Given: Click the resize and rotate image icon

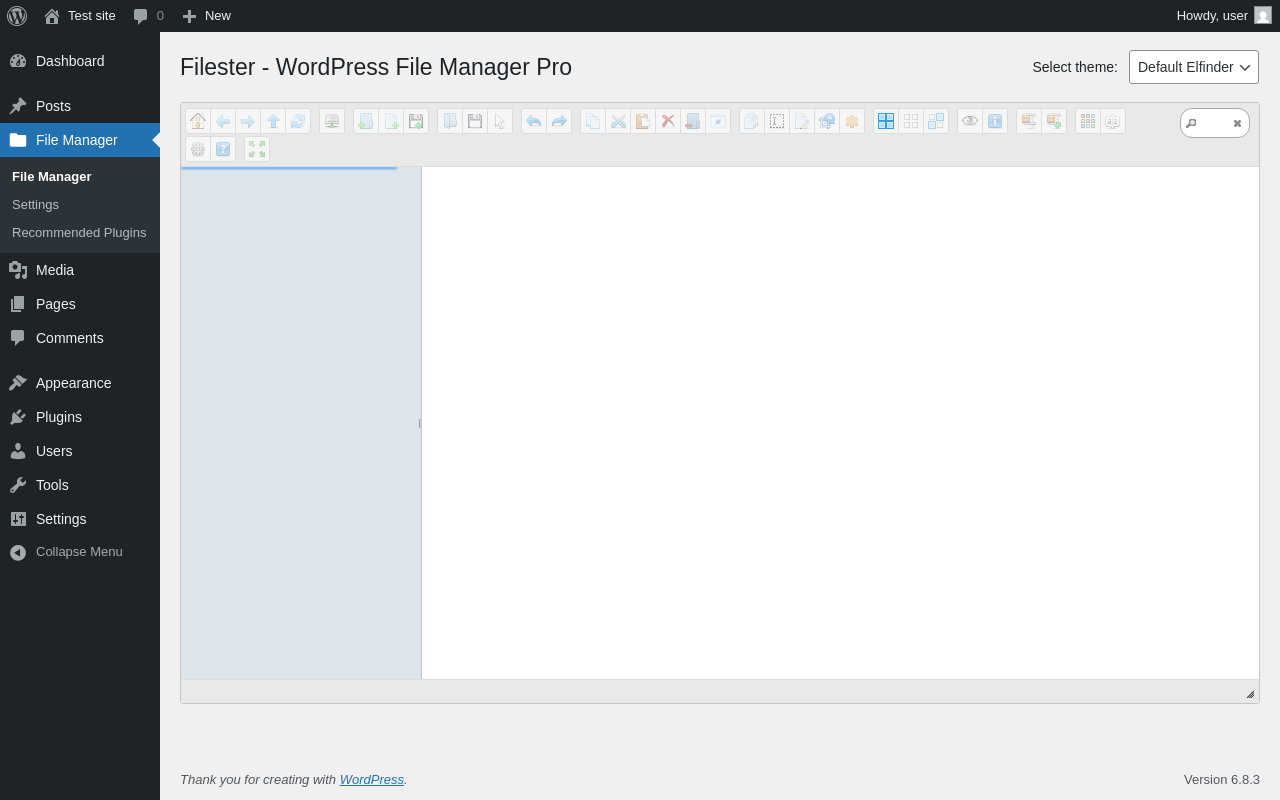Looking at the screenshot, I should [x=827, y=121].
